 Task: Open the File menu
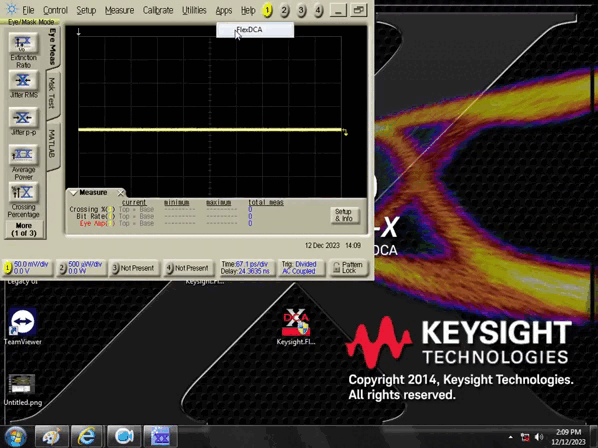tap(28, 10)
